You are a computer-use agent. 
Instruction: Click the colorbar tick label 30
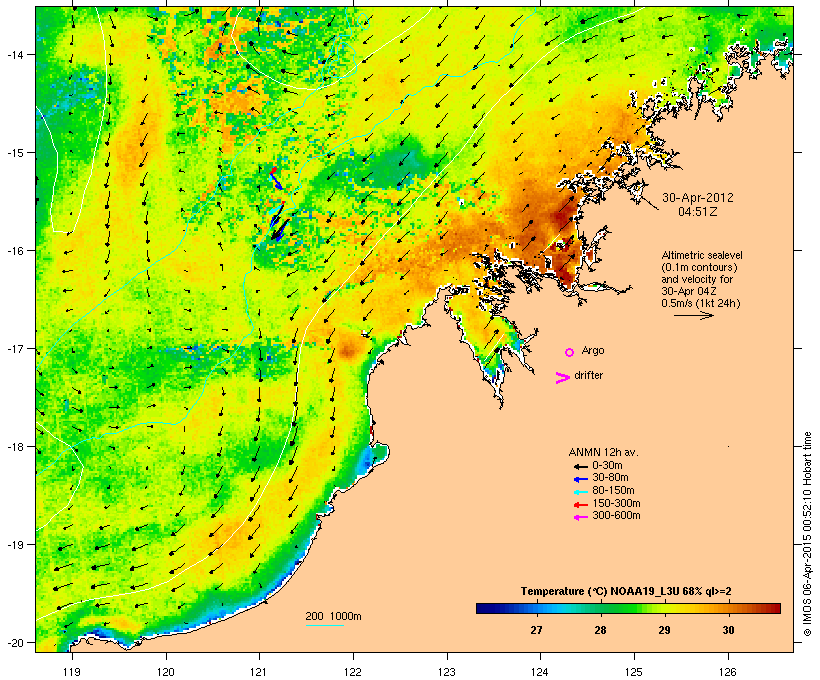[x=728, y=630]
